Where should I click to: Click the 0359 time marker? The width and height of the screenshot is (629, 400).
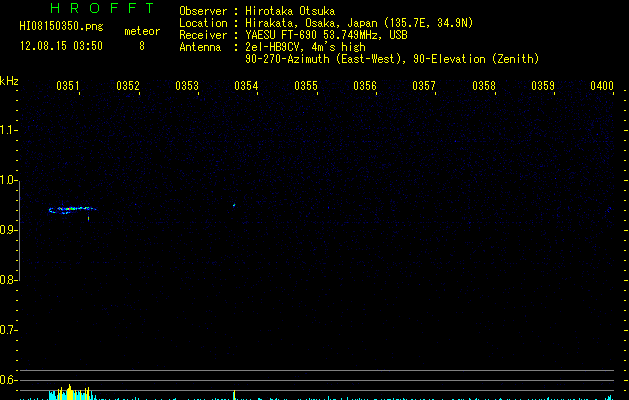(543, 86)
